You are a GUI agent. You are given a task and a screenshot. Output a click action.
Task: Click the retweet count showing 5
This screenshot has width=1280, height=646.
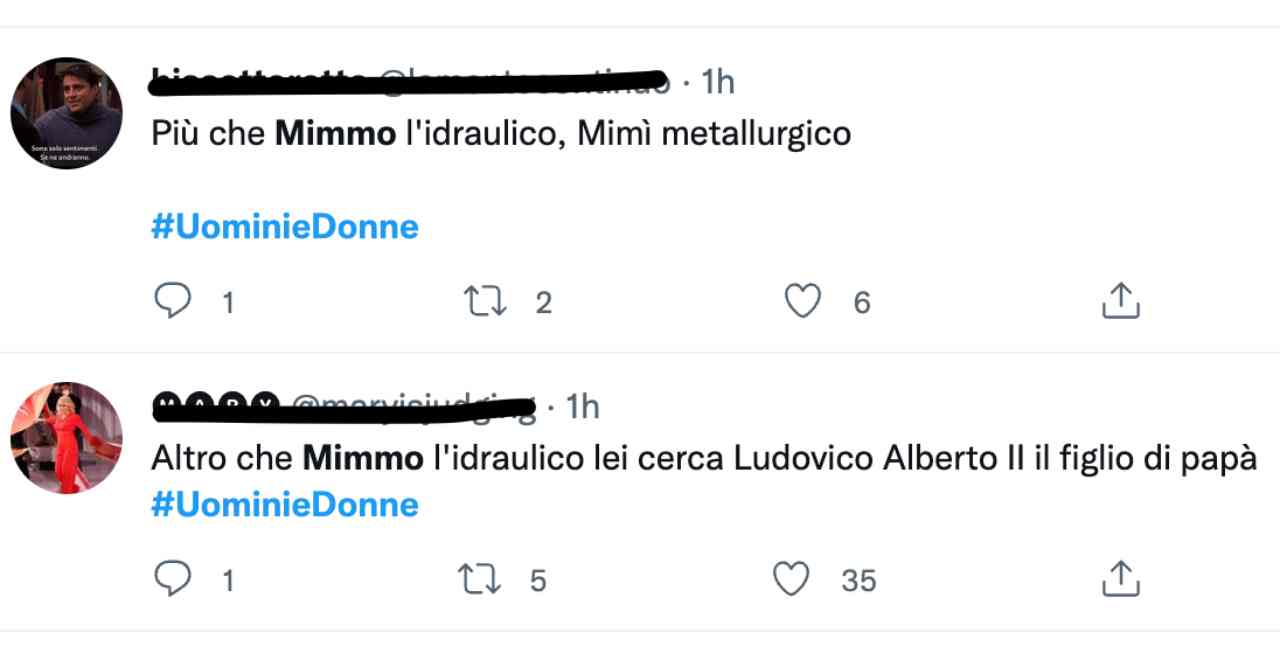(x=538, y=580)
